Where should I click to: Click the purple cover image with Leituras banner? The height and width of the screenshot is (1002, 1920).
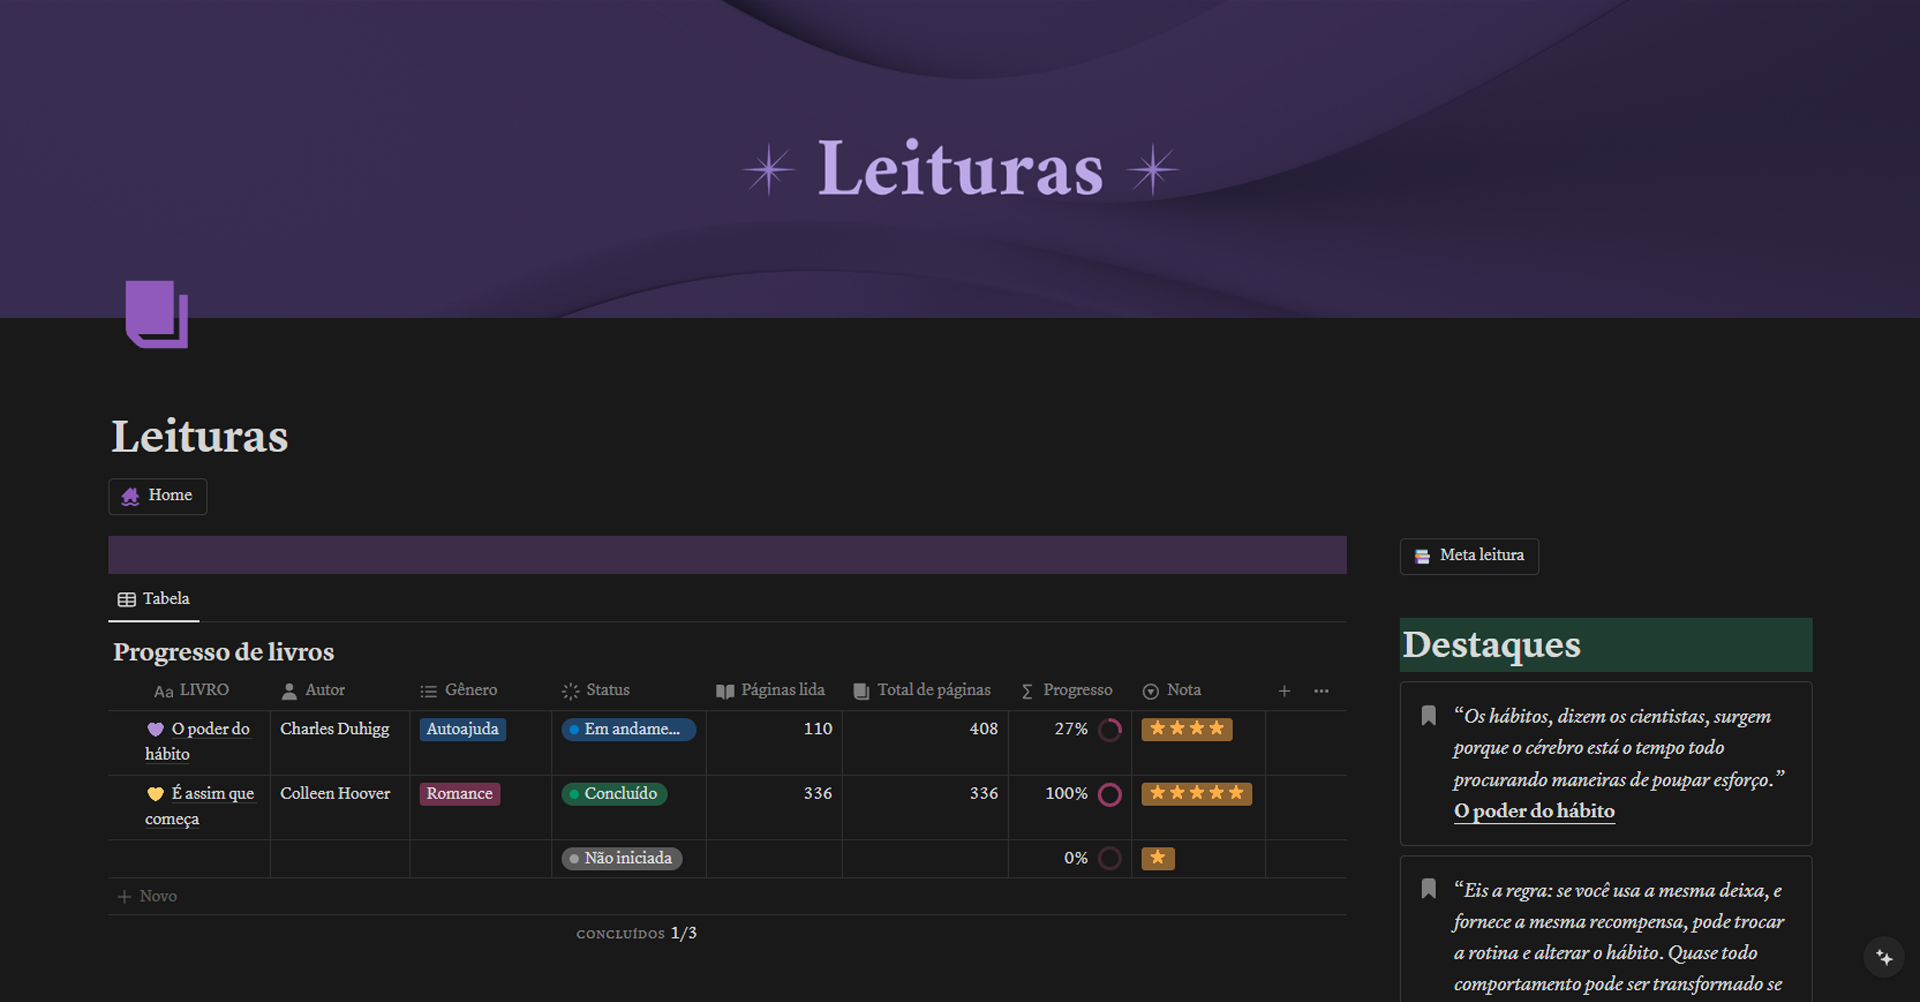[960, 159]
